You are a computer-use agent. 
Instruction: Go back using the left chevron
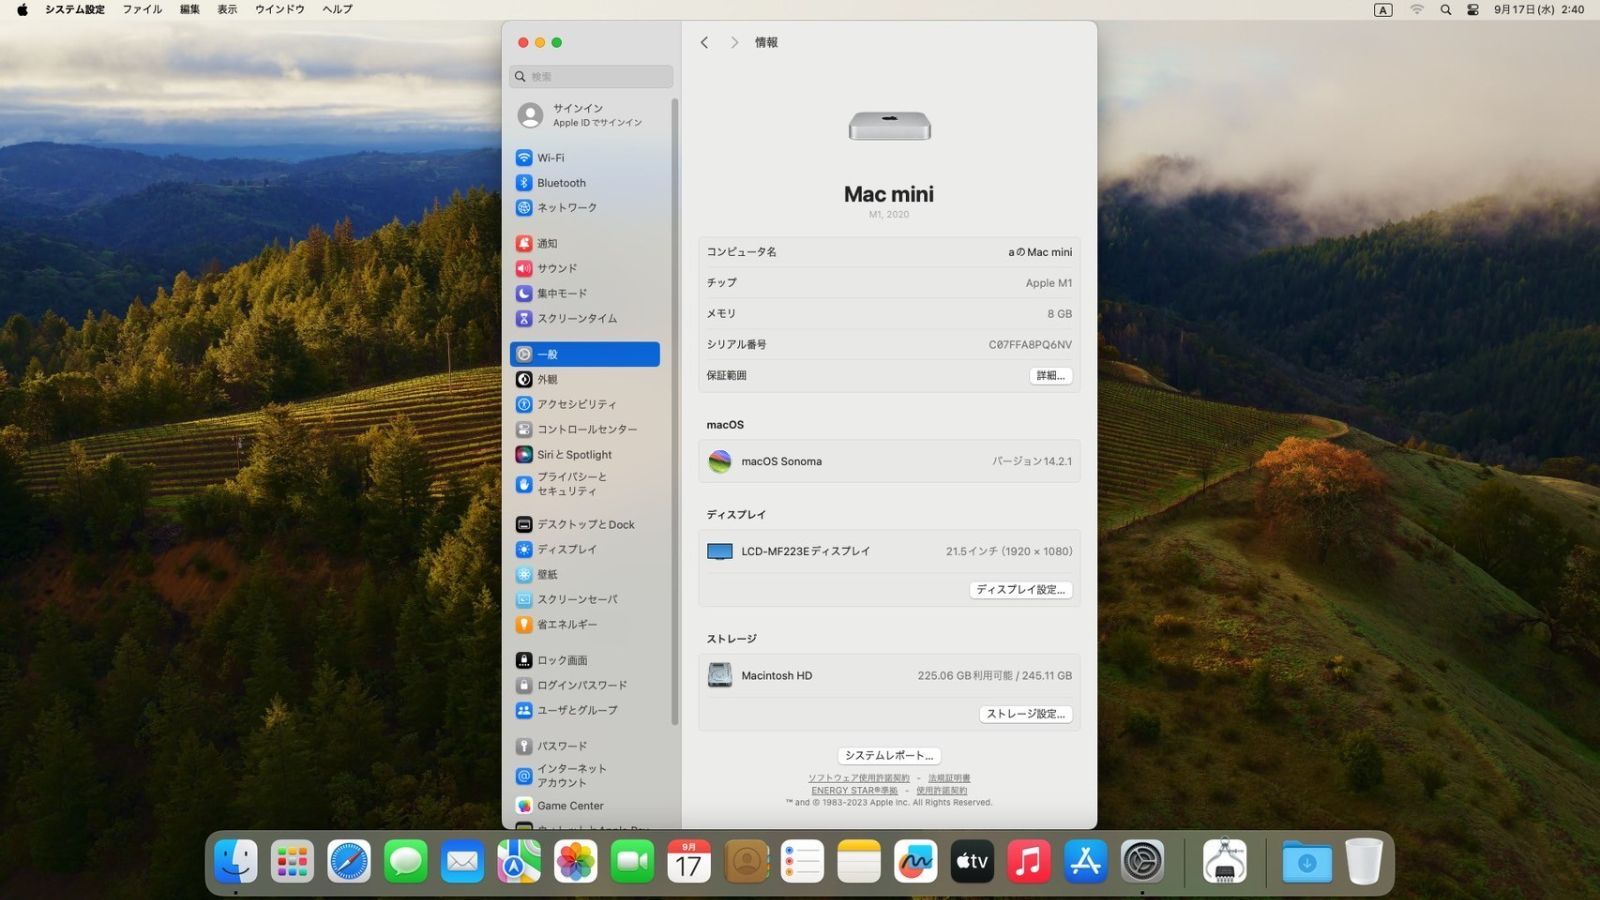704,42
